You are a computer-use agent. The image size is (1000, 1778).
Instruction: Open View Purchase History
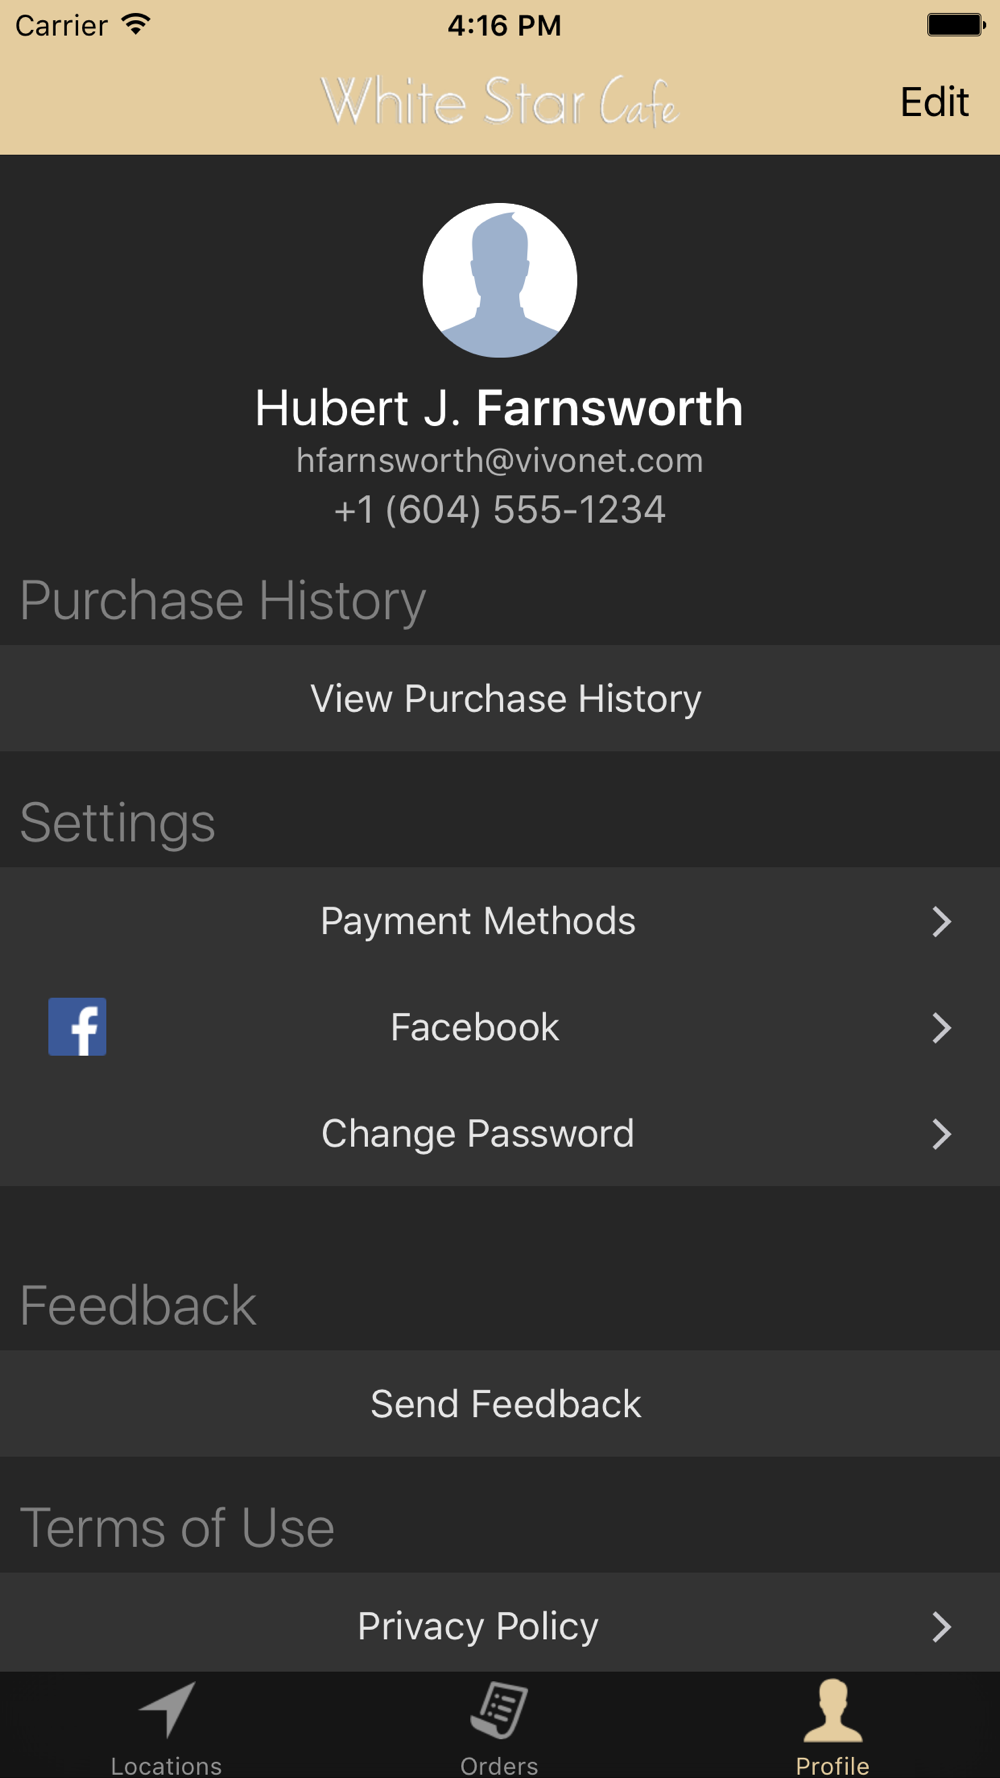click(500, 698)
